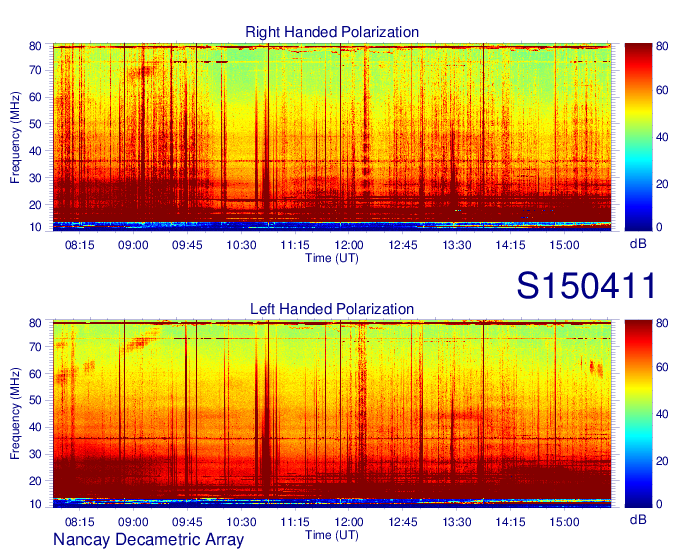Click '20' on upper color scale
680x552 pixels.
click(662, 184)
